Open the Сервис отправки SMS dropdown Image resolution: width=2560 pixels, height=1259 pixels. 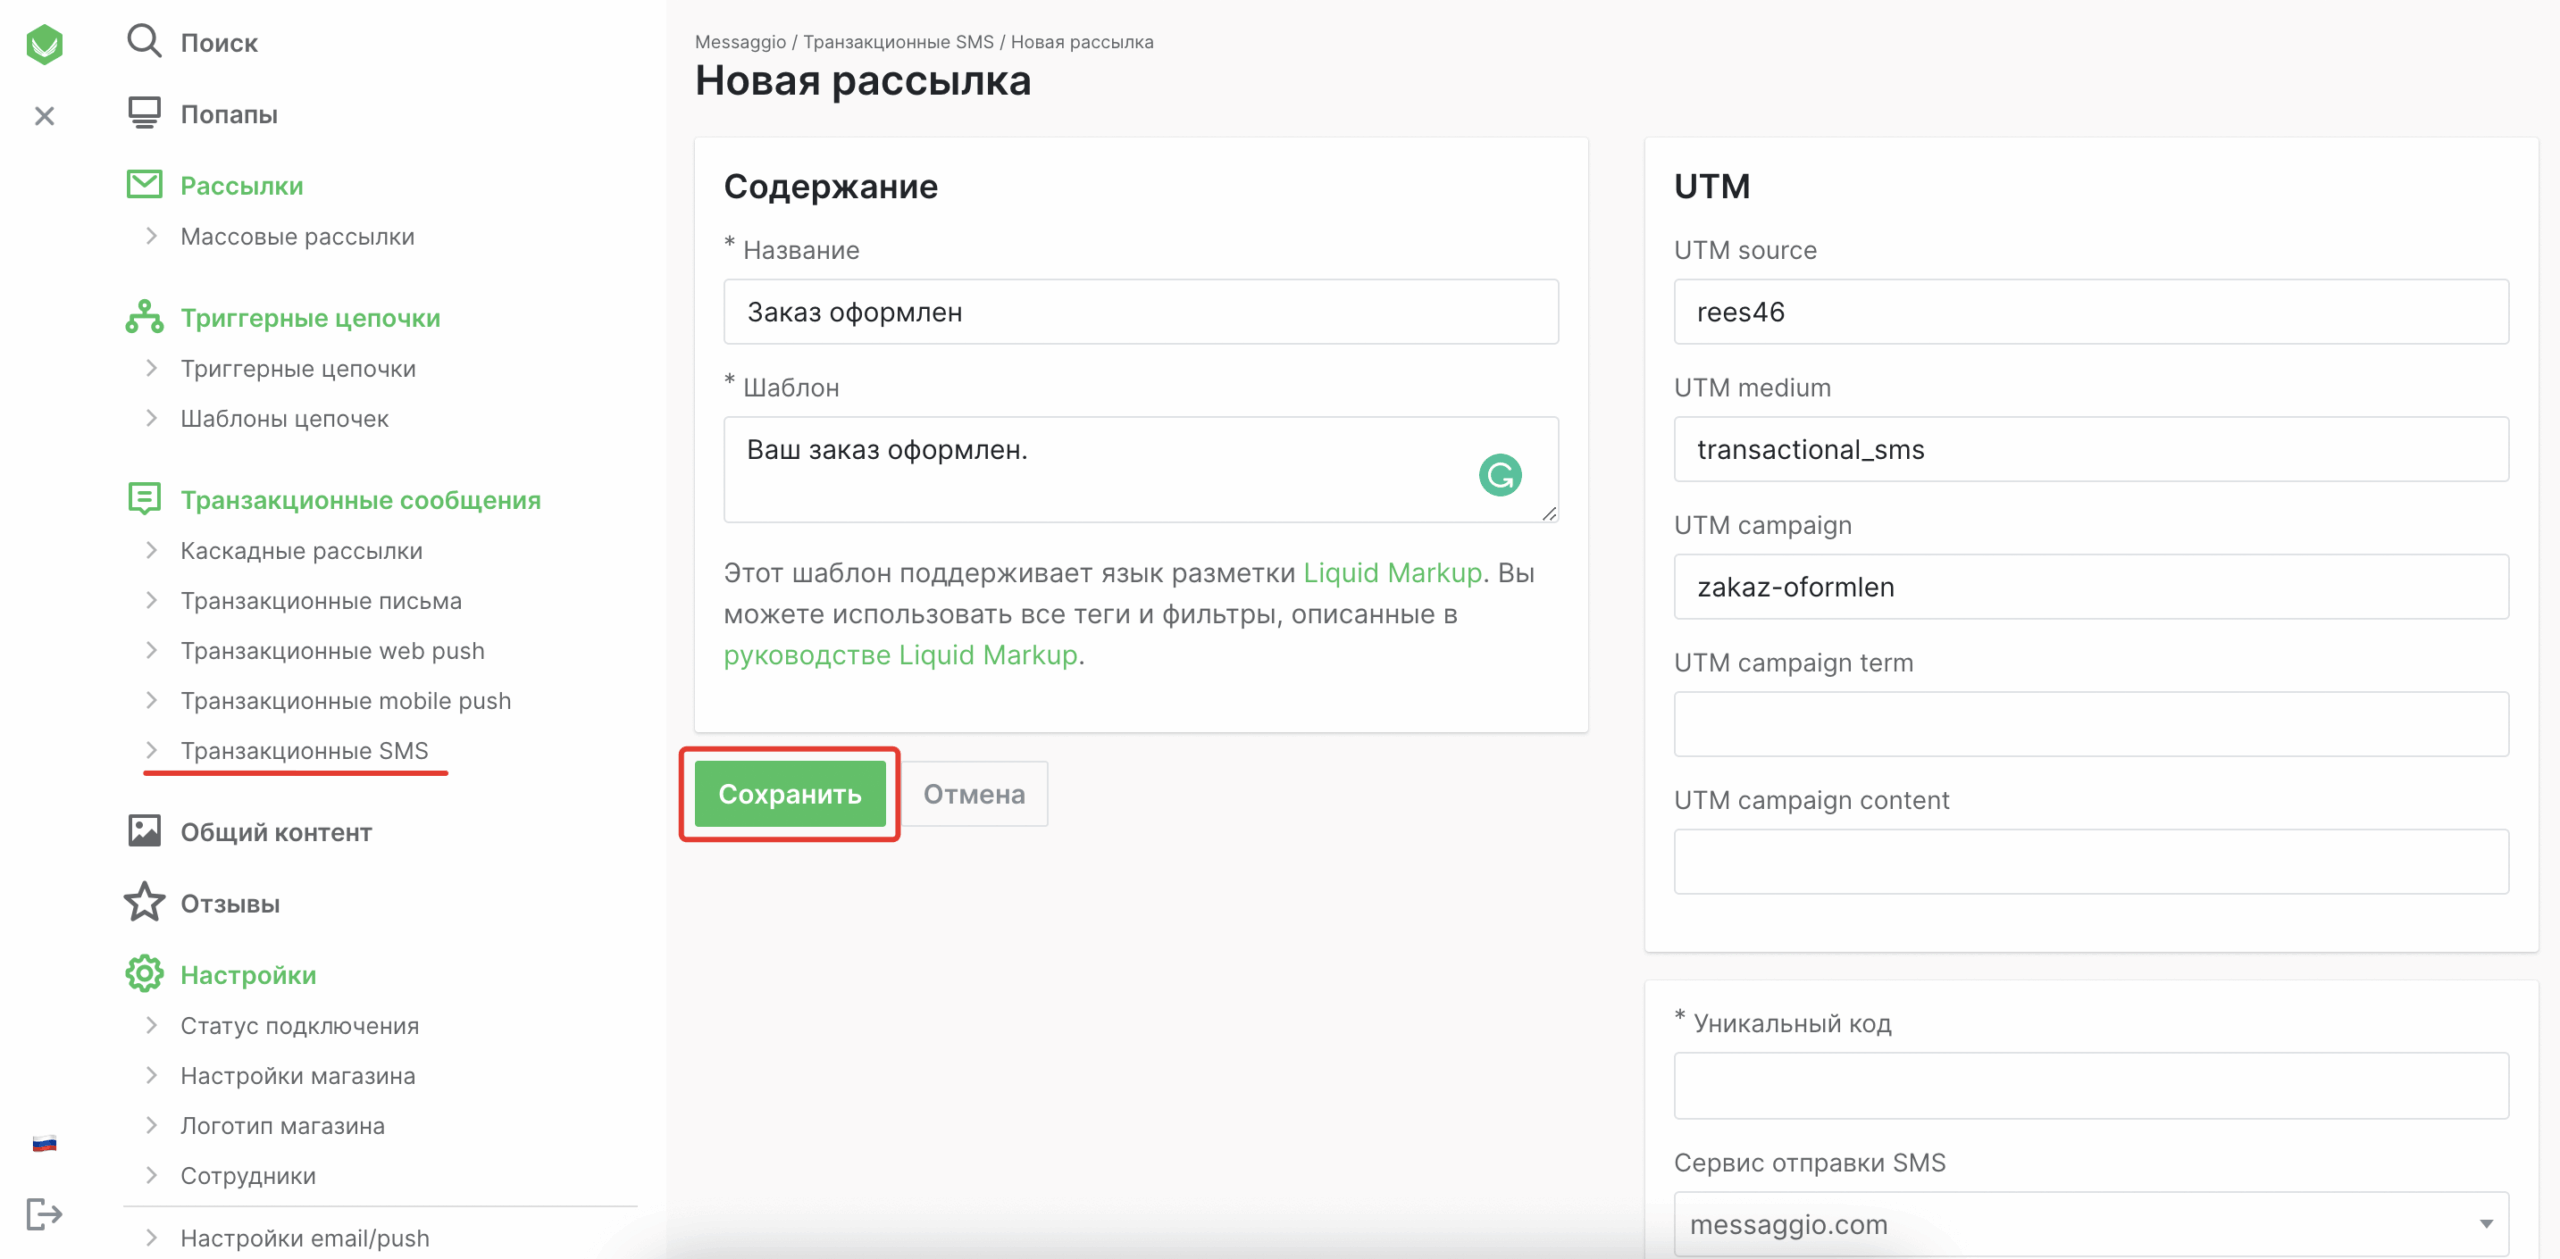coord(2090,1223)
